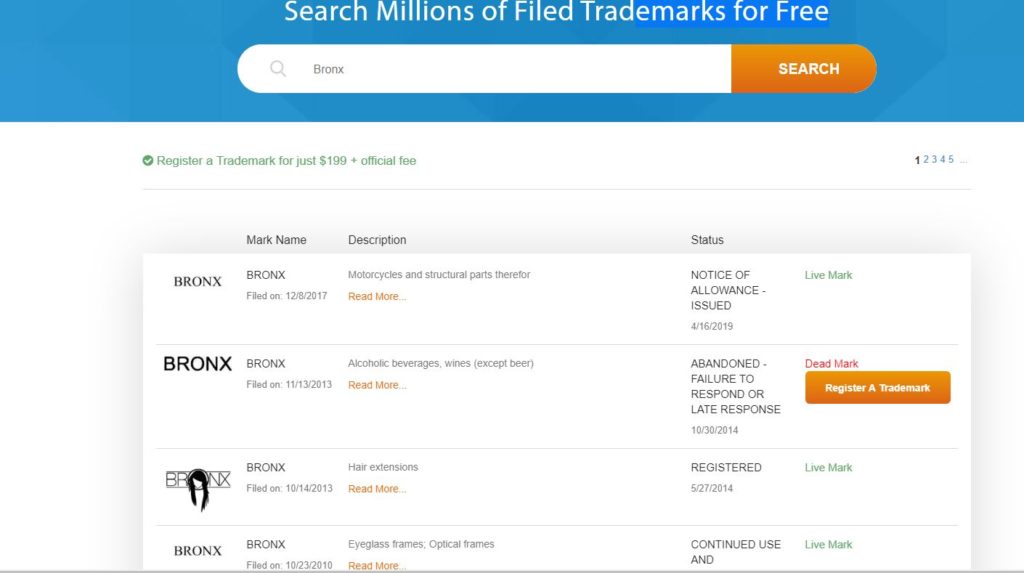
Task: Click 'NOTICE OF ALLOWANCE - ISSUED' status text
Action: 728,290
